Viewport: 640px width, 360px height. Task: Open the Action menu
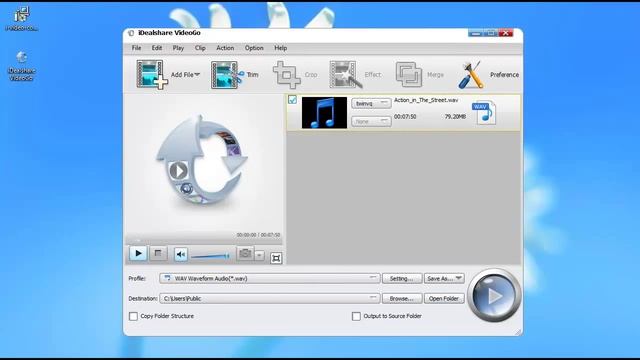tap(225, 48)
